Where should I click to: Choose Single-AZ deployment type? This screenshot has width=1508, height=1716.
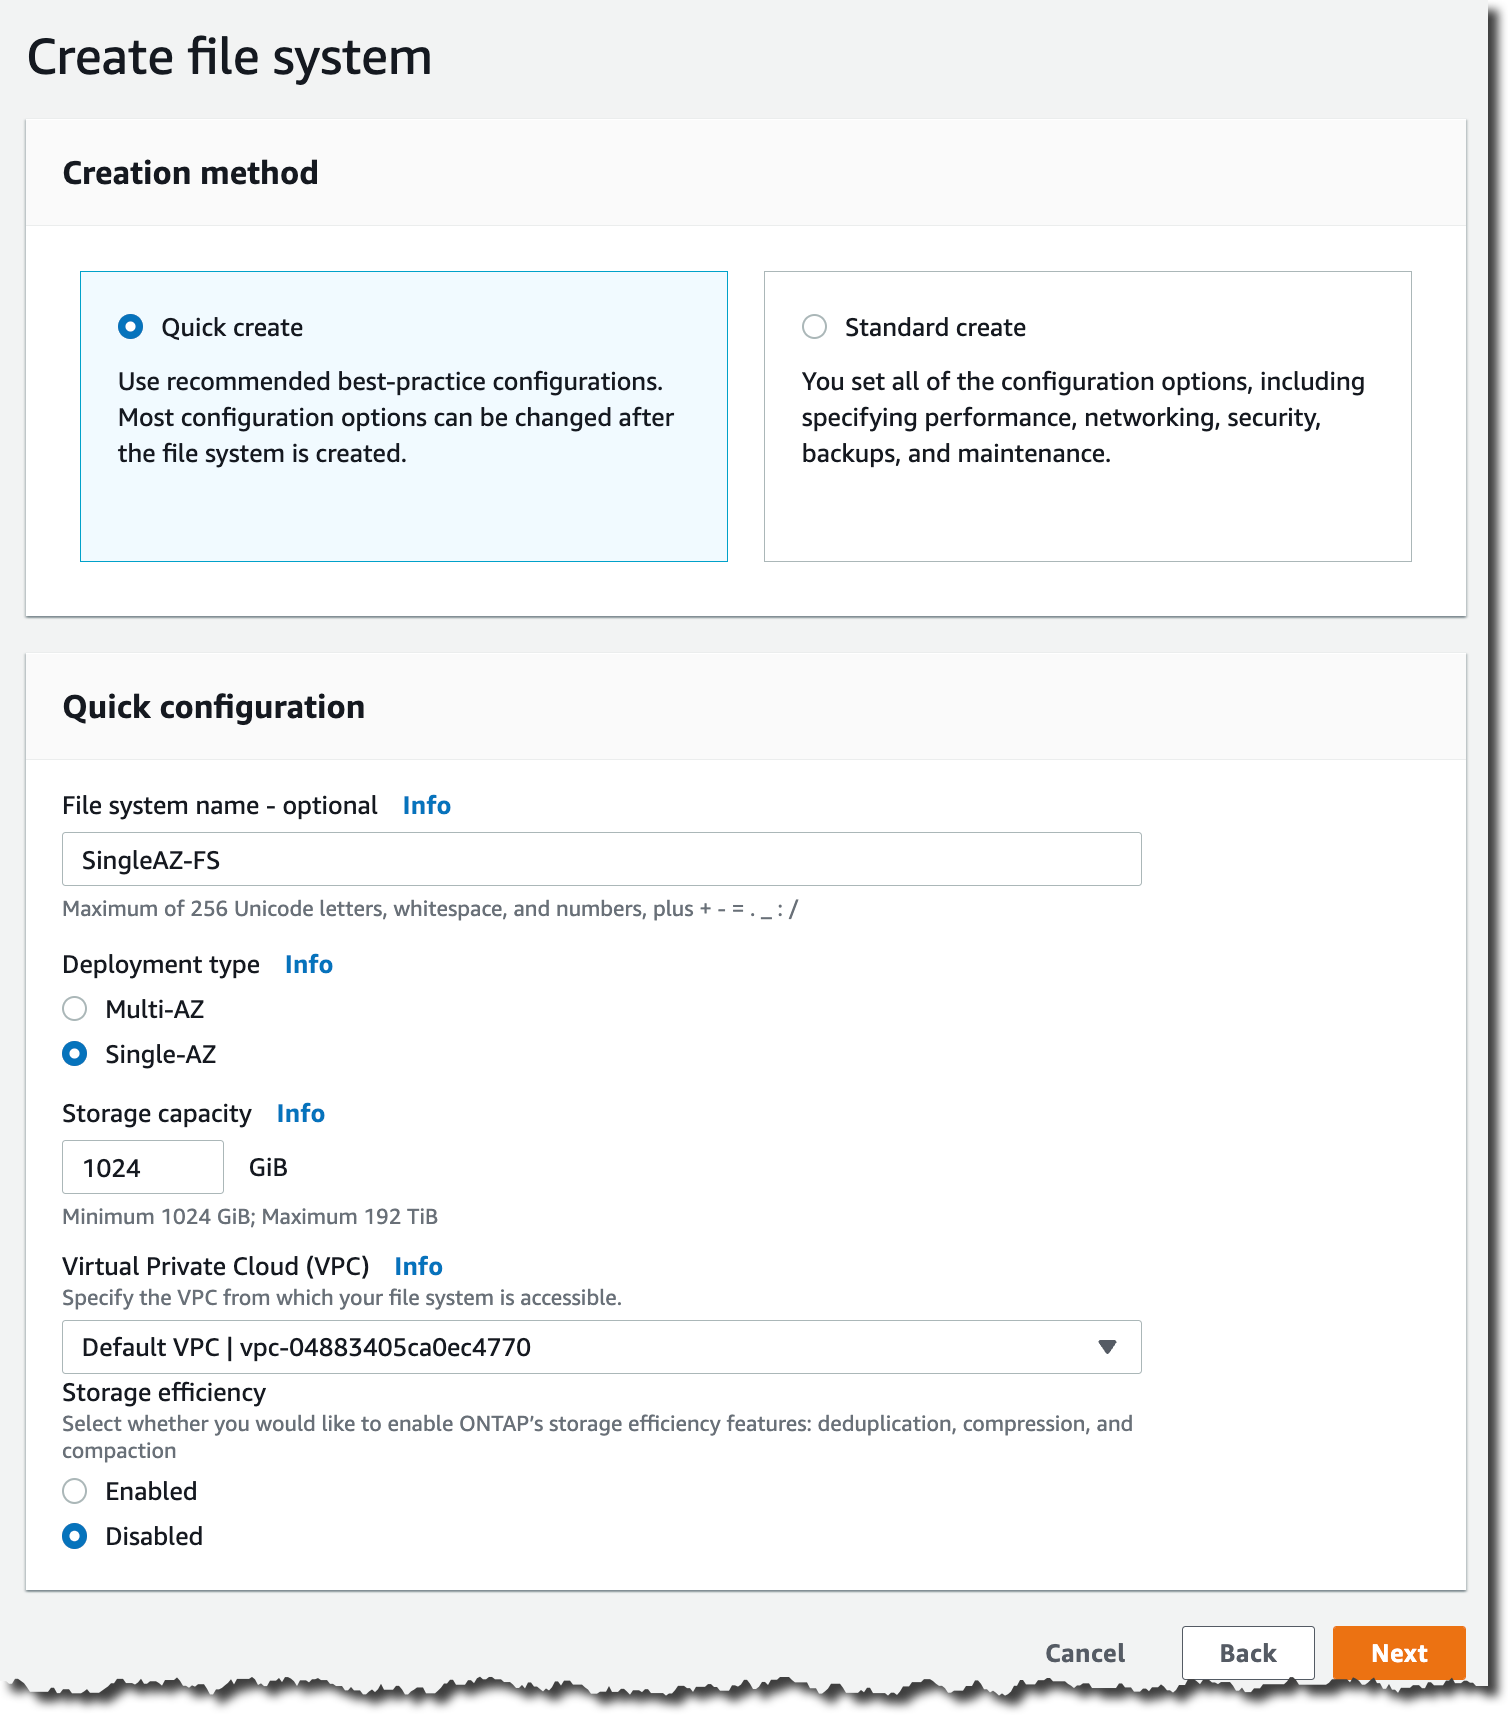75,1054
